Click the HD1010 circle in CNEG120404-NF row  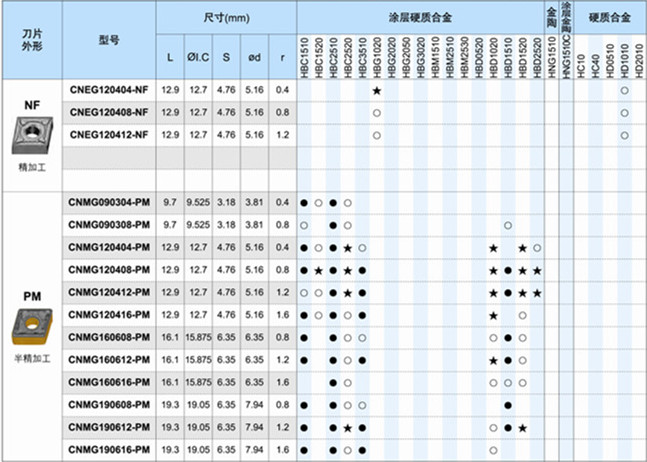point(624,91)
